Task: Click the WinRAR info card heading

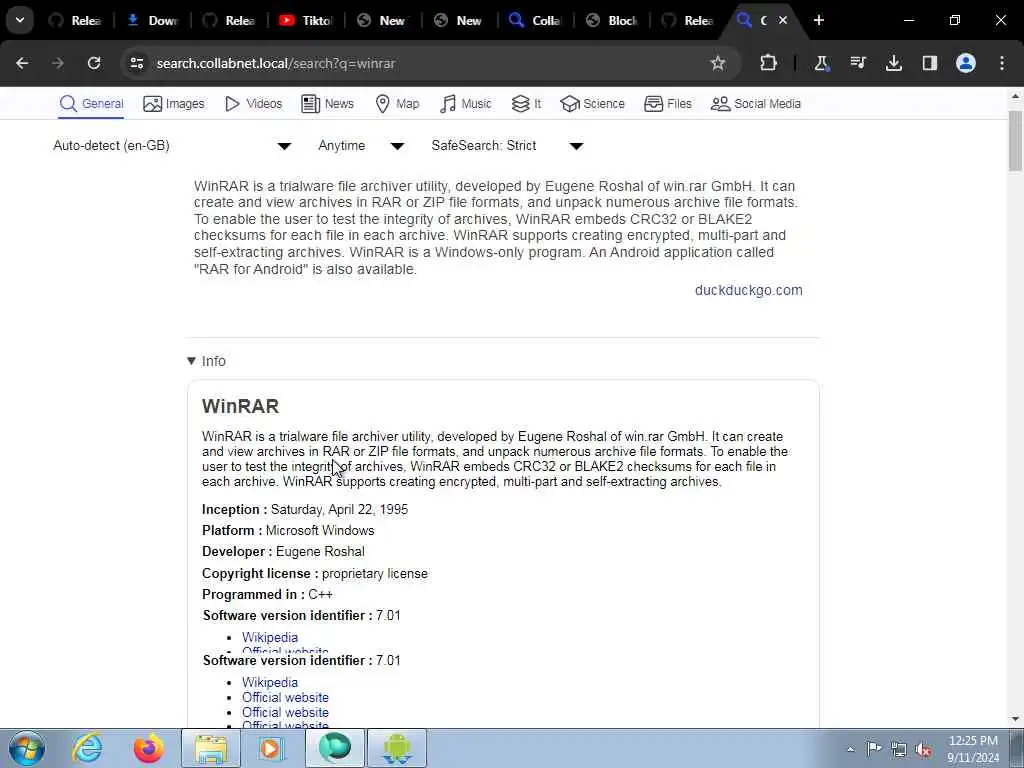Action: tap(240, 406)
